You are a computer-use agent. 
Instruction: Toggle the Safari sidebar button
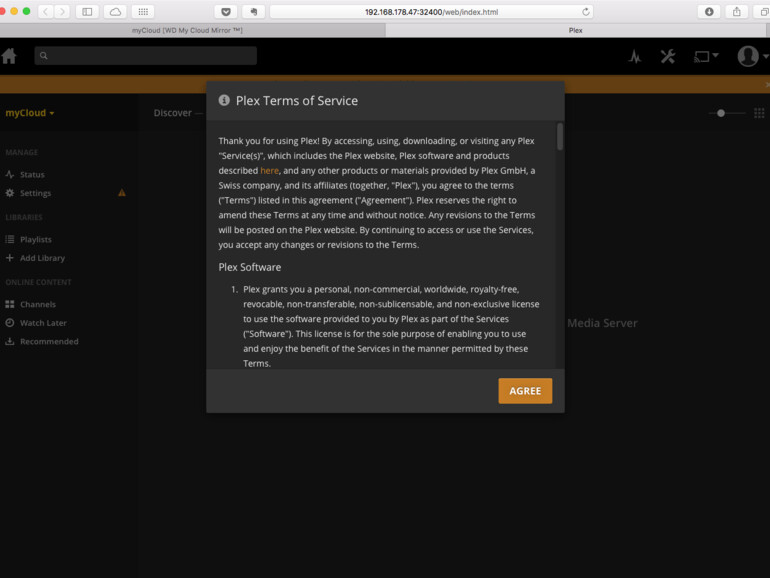[87, 12]
